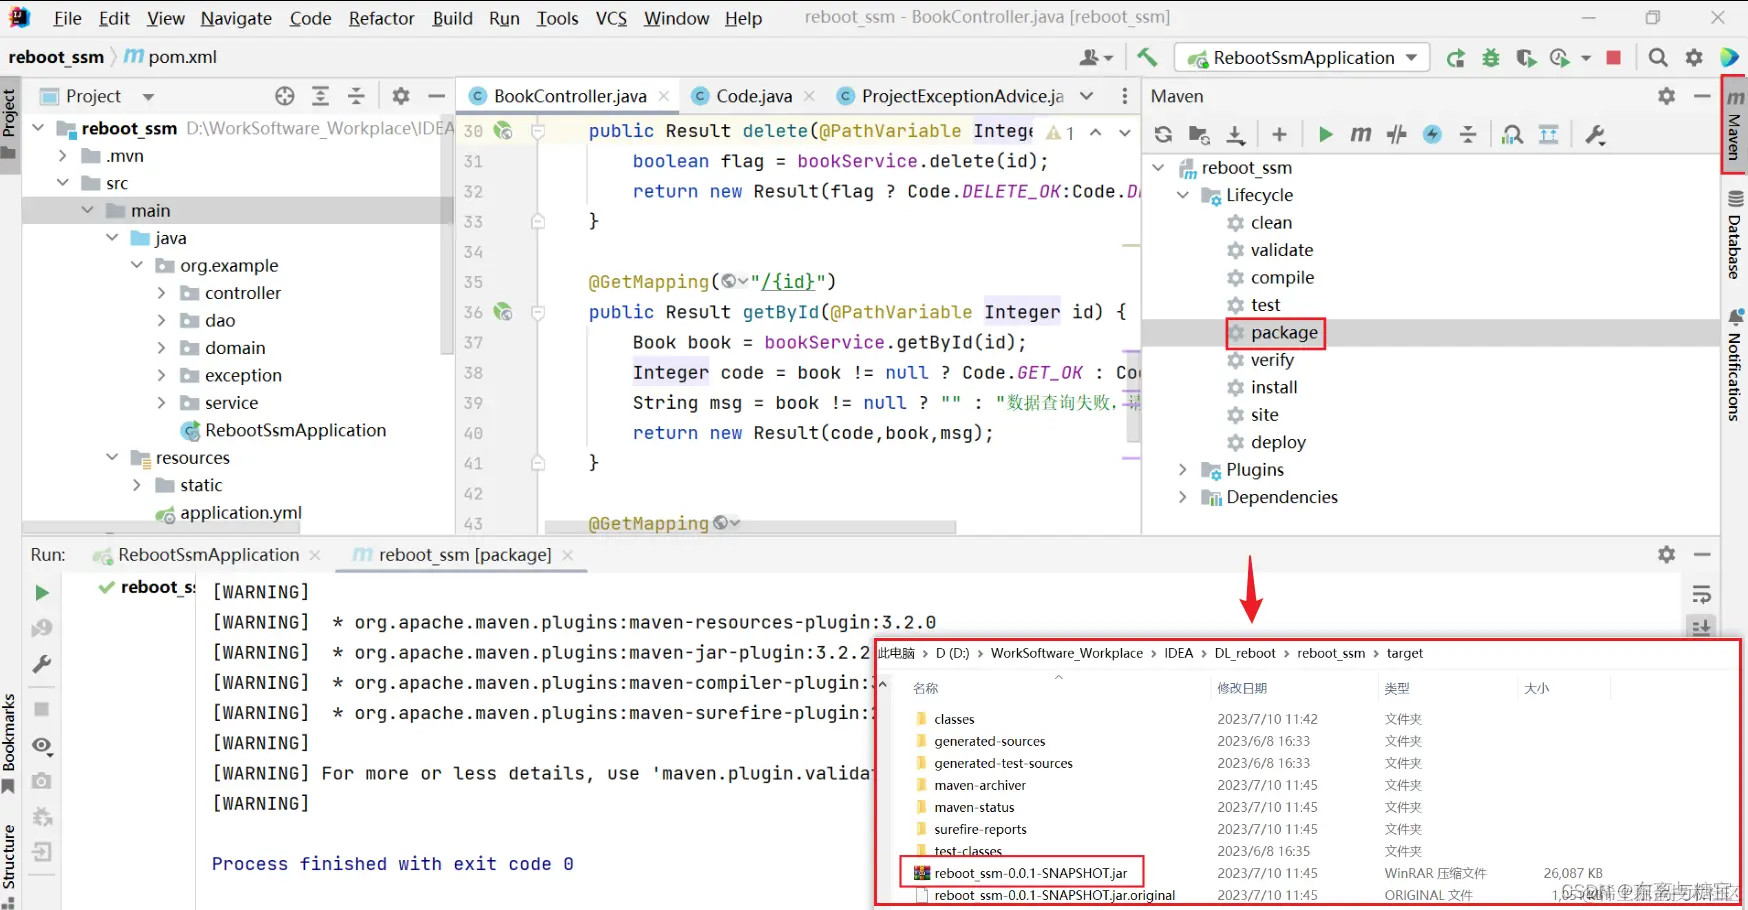Image resolution: width=1748 pixels, height=910 pixels.
Task: Collapse the Lifecycle node in Maven
Action: click(x=1183, y=195)
